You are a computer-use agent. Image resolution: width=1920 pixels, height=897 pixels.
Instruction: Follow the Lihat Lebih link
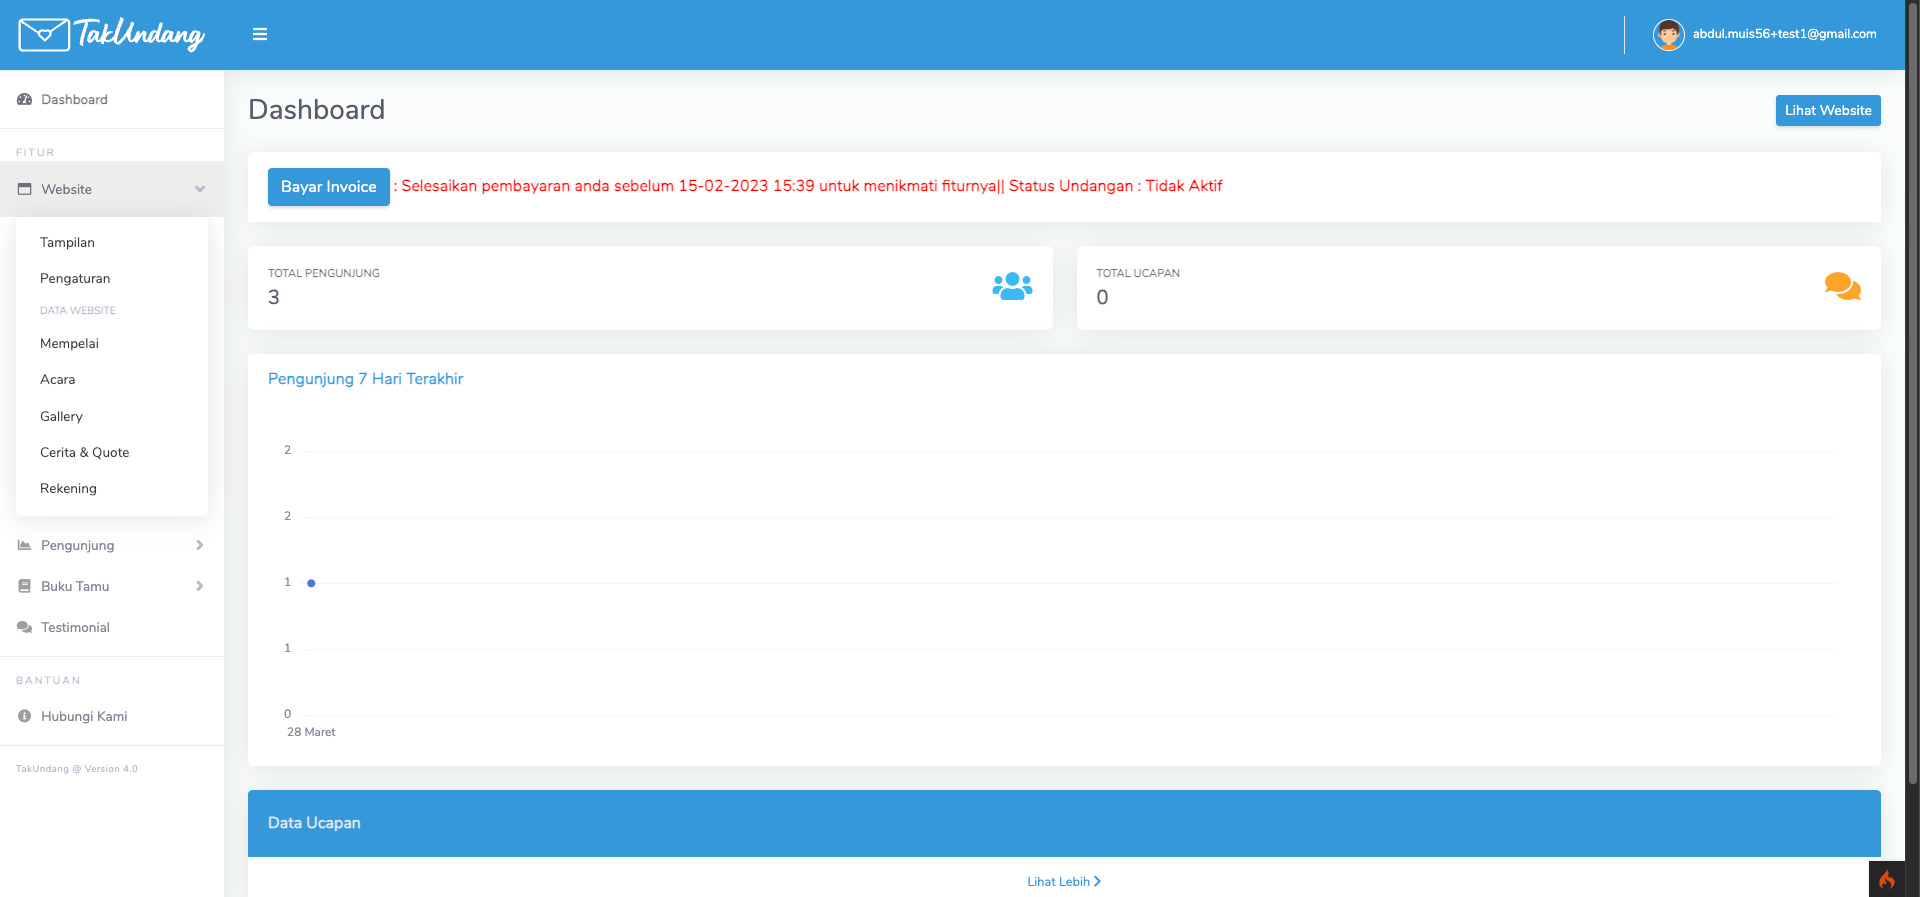pyautogui.click(x=1063, y=881)
